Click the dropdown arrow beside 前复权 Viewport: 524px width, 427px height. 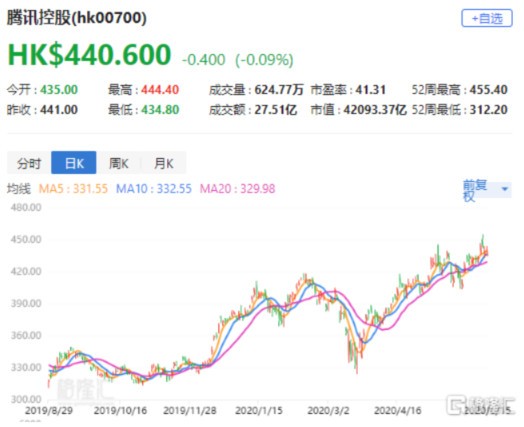505,189
